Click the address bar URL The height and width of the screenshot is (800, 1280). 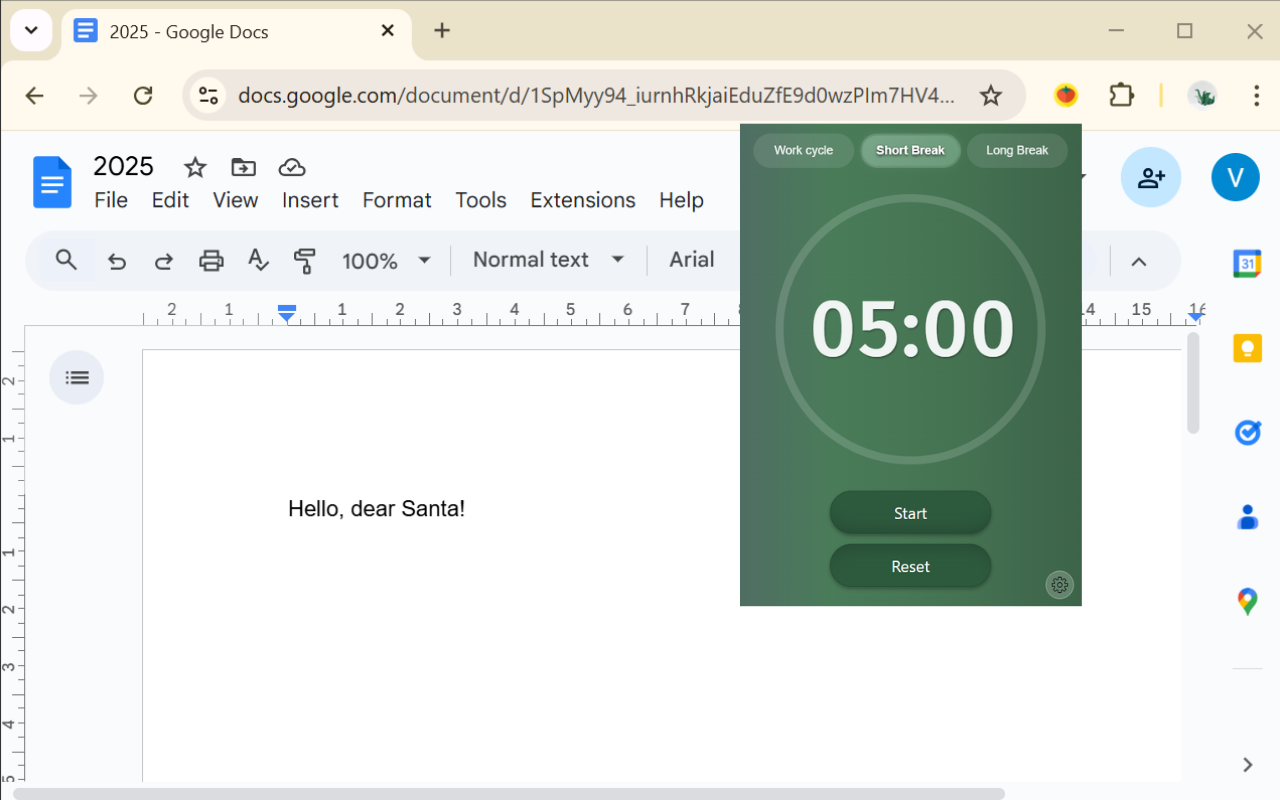point(596,95)
